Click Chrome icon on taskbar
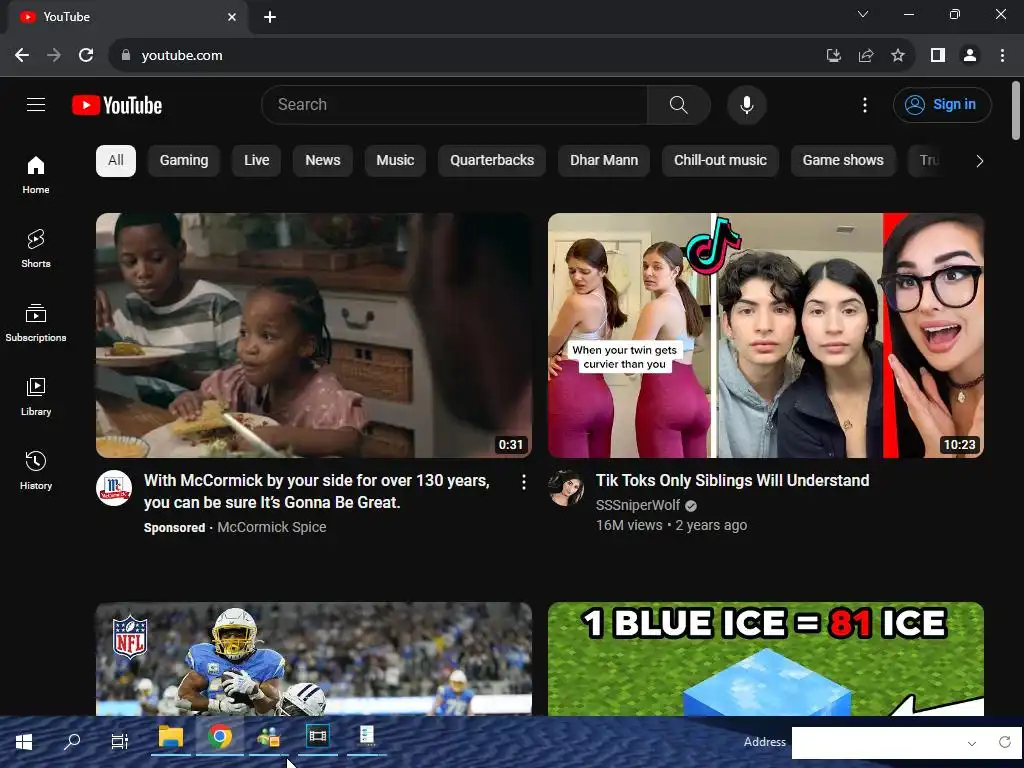The image size is (1024, 768). tap(220, 738)
